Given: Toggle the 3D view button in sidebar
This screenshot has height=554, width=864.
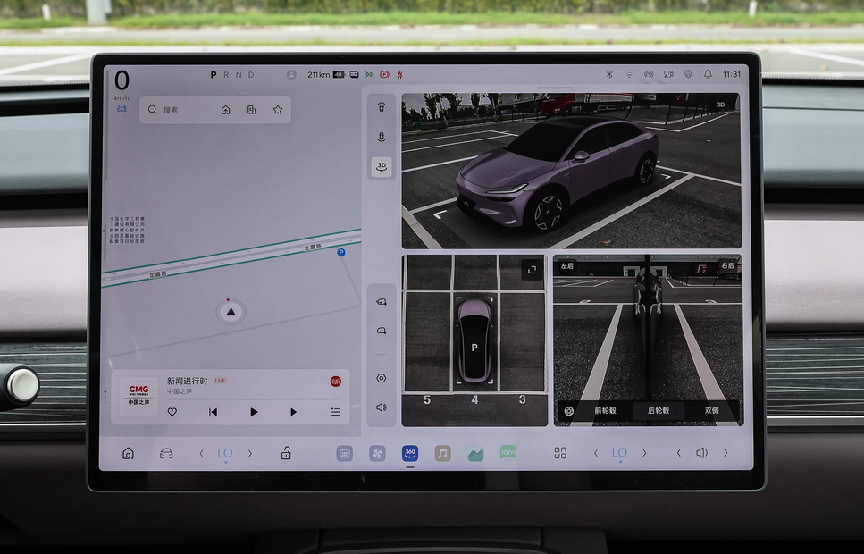Looking at the screenshot, I should pyautogui.click(x=381, y=166).
